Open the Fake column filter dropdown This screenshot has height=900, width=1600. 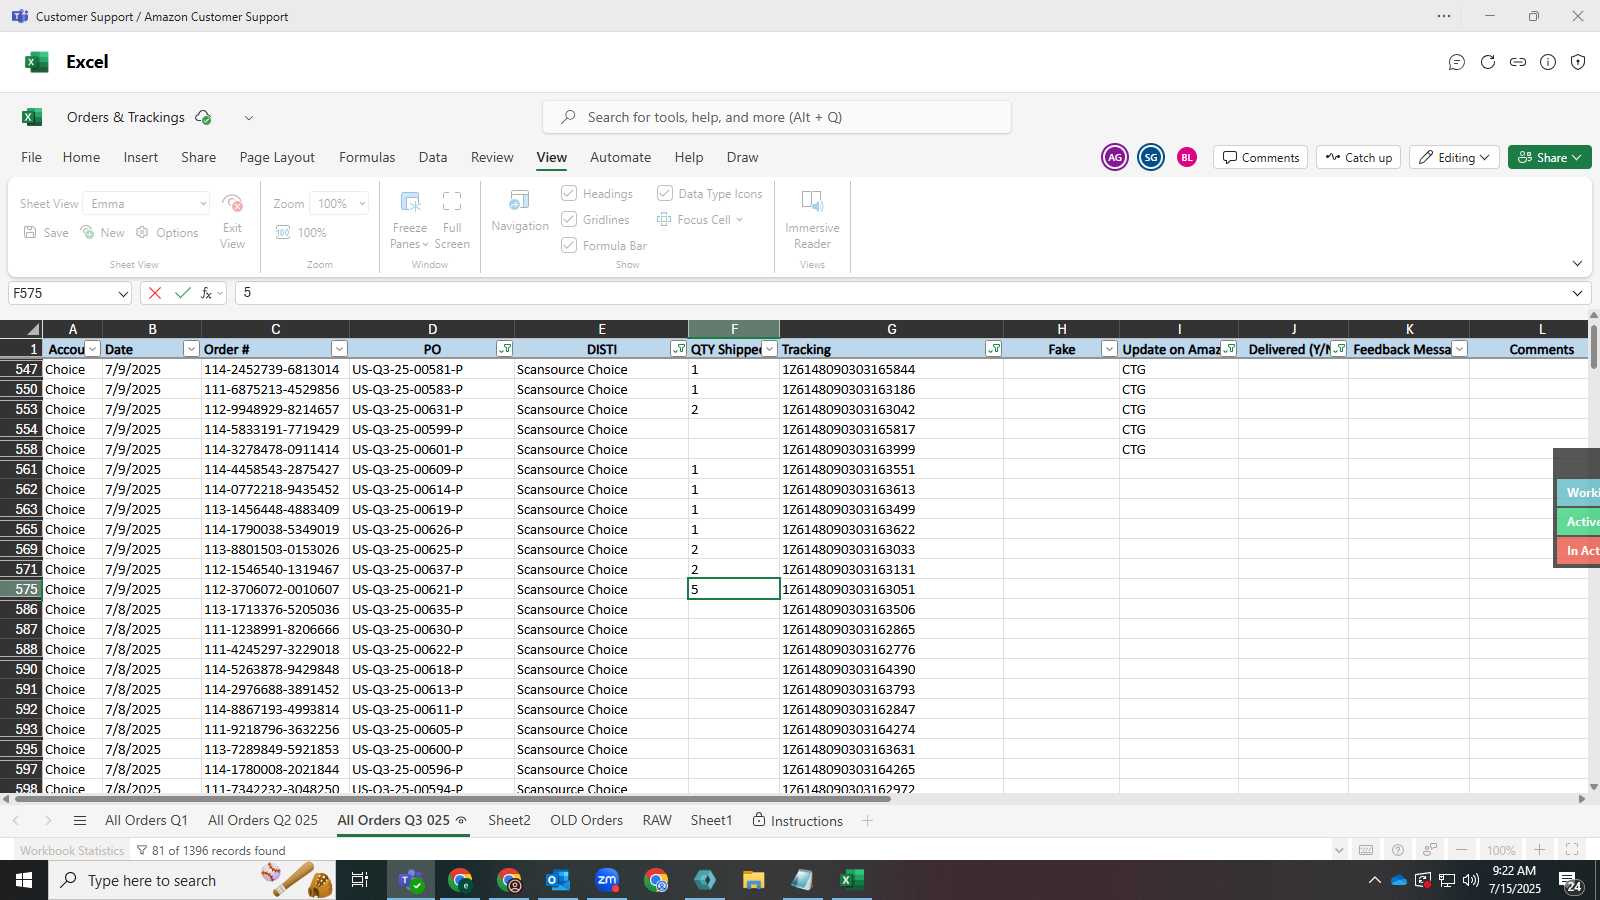1109,349
